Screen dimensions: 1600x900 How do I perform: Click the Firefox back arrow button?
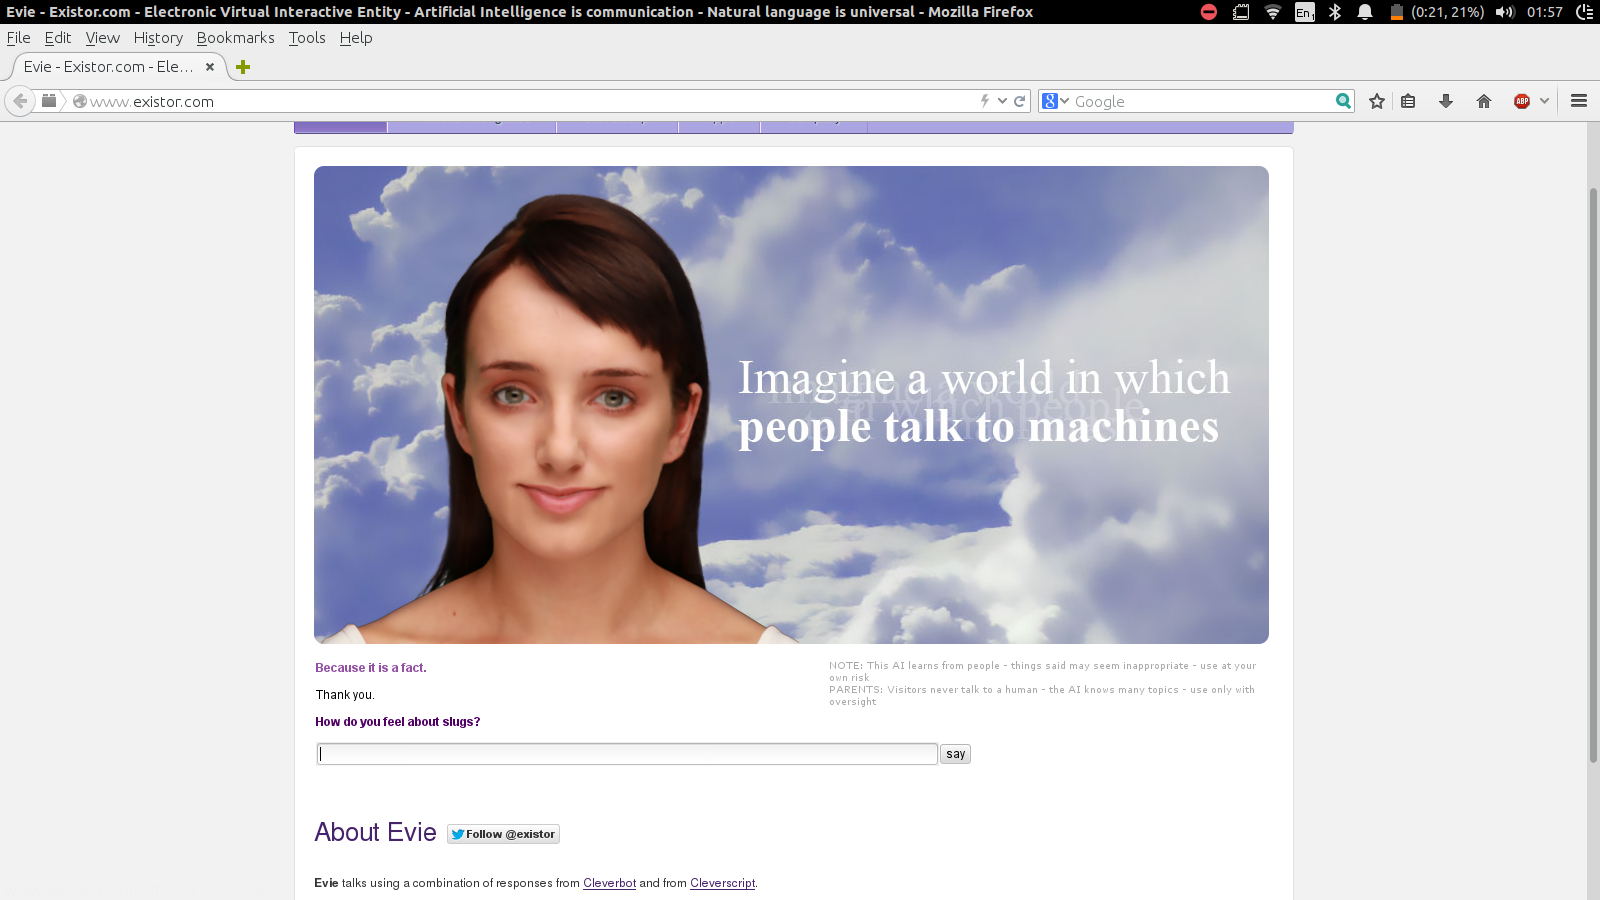20,101
